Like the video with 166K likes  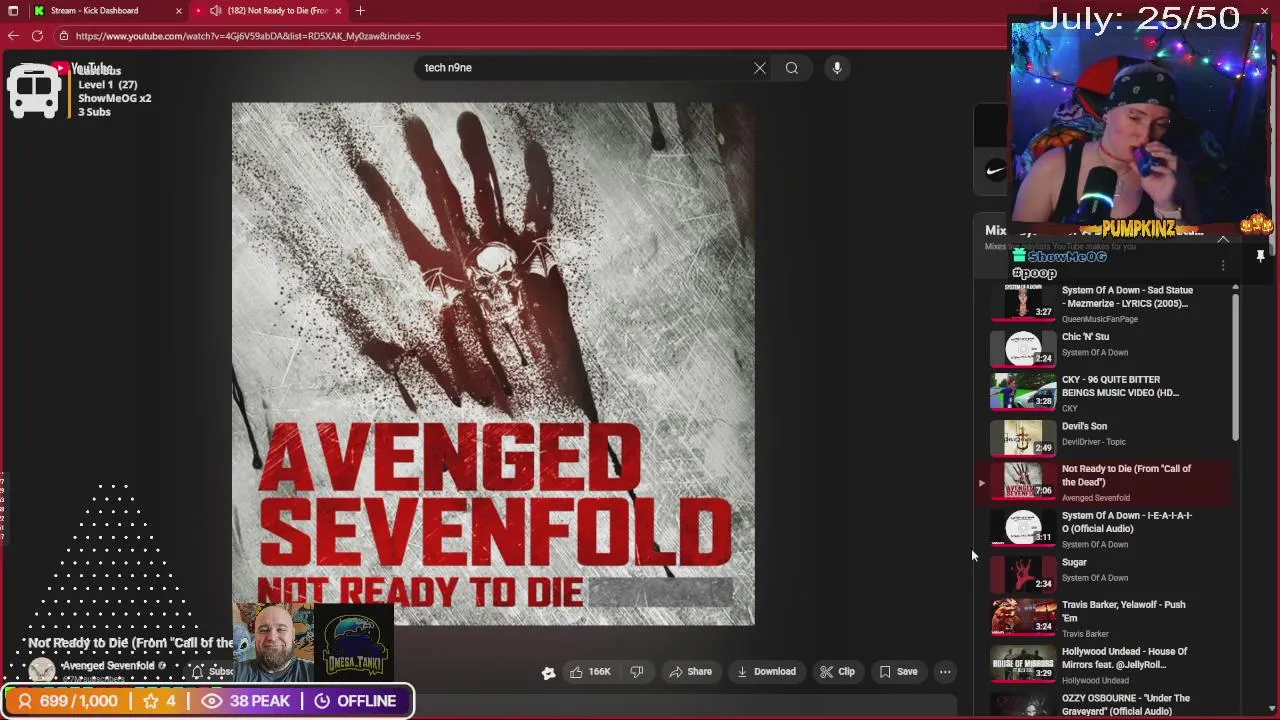pyautogui.click(x=589, y=672)
